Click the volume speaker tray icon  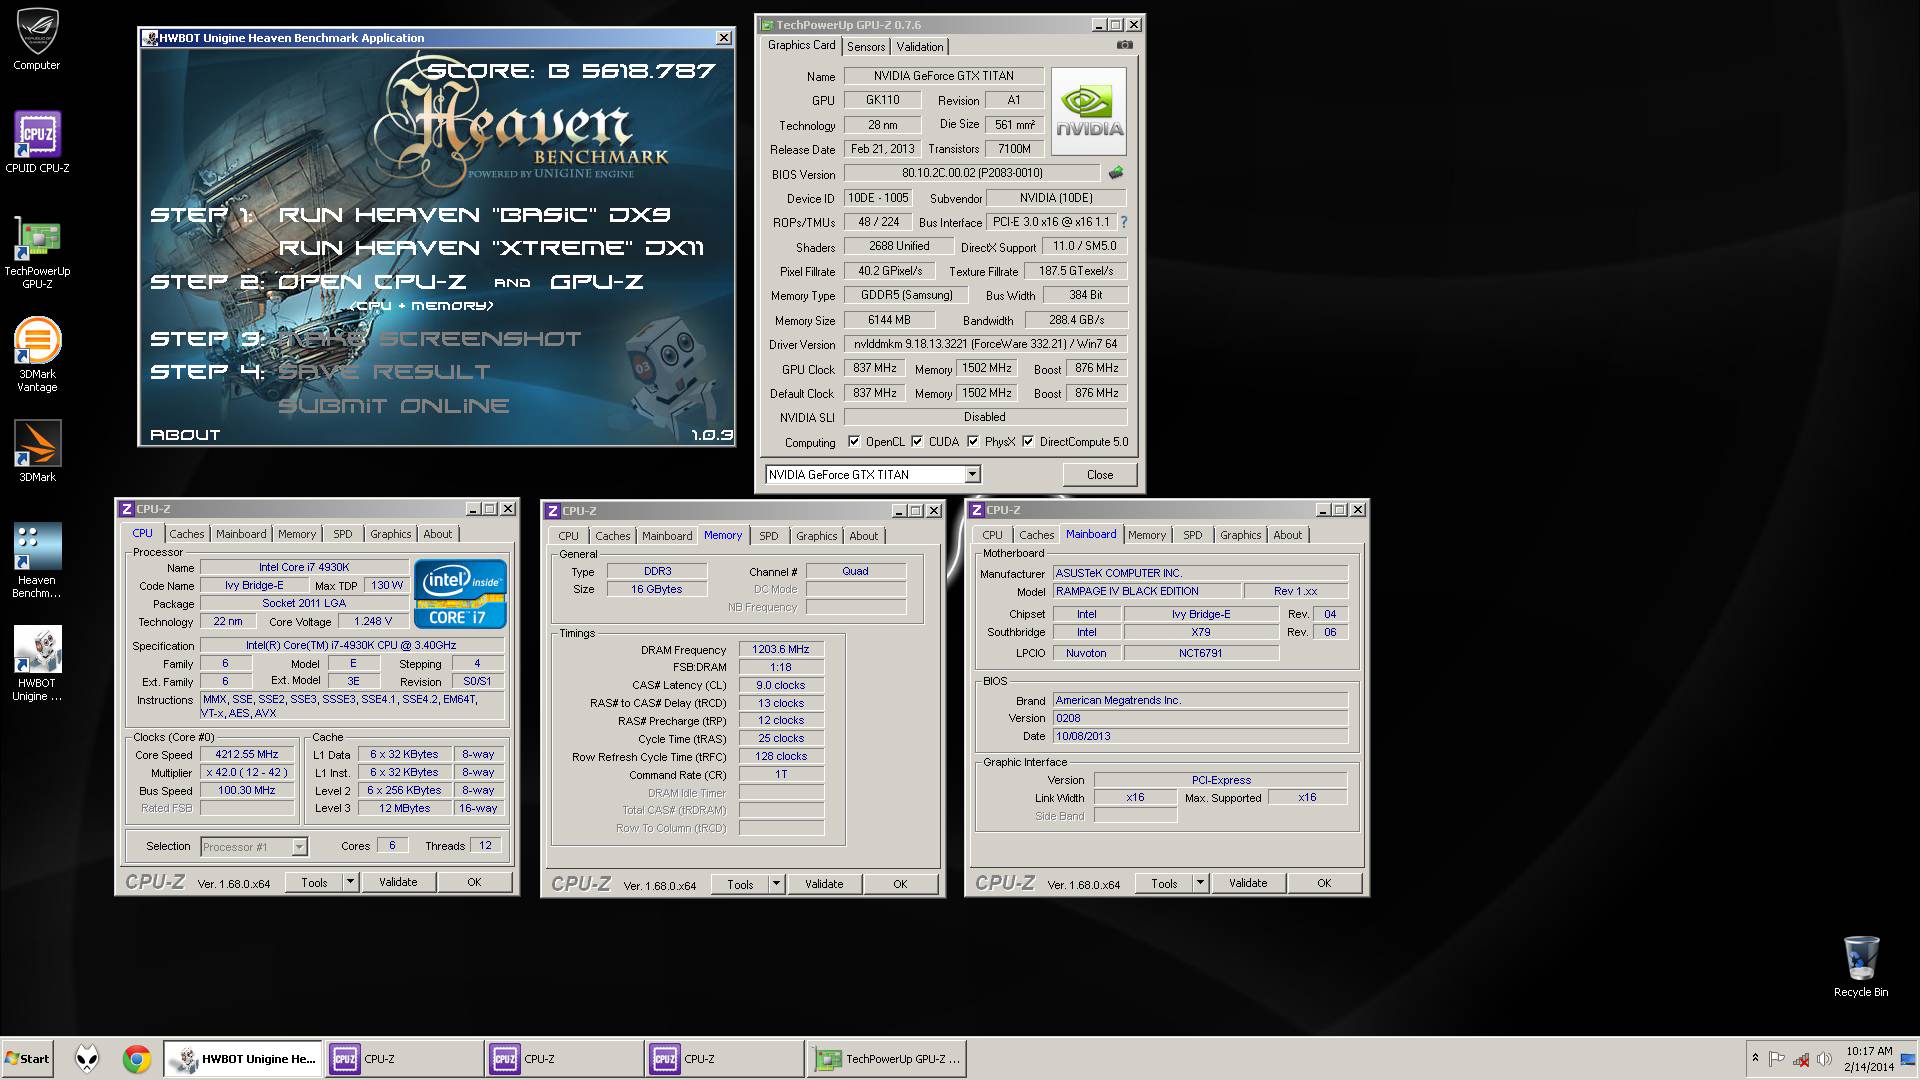point(1824,1059)
